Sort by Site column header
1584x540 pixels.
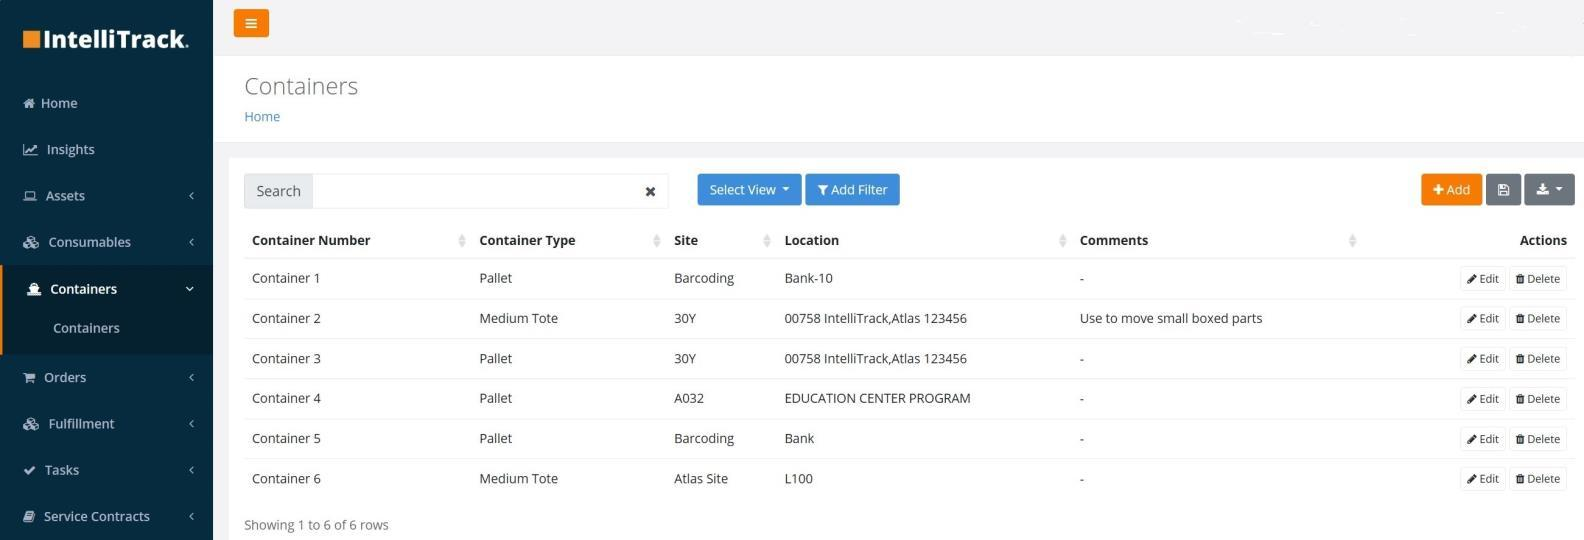click(721, 240)
